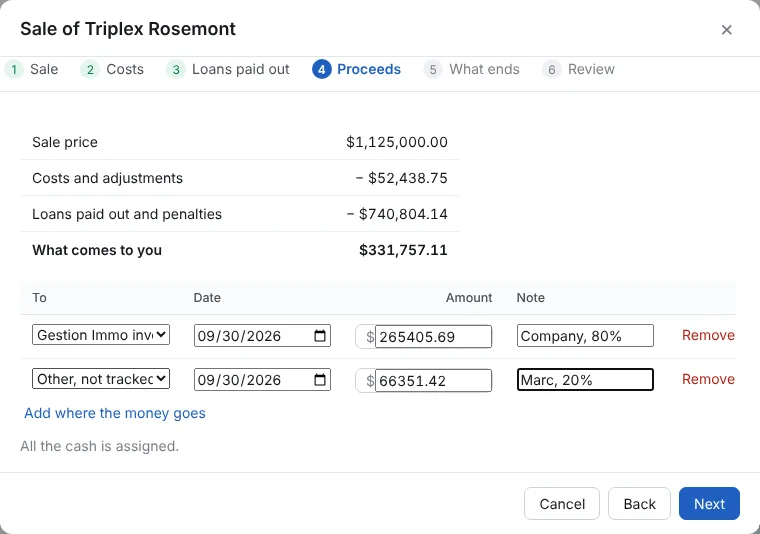Remove the Company 80% payout row

pyautogui.click(x=708, y=335)
